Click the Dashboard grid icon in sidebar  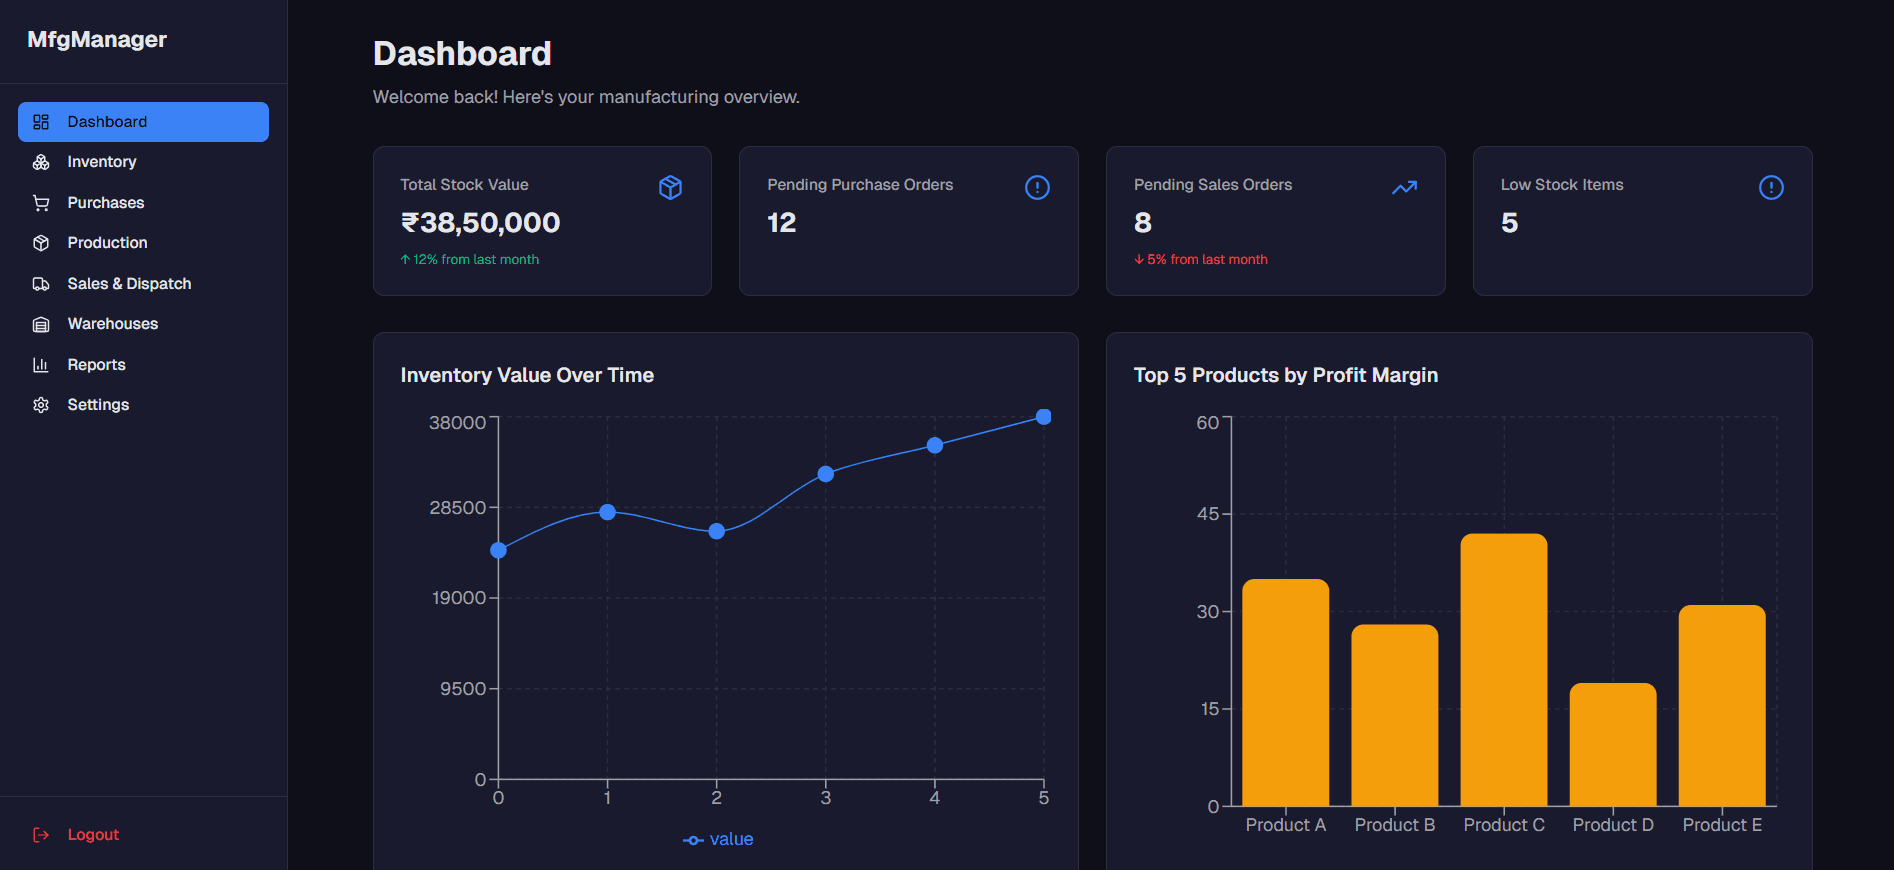[41, 122]
